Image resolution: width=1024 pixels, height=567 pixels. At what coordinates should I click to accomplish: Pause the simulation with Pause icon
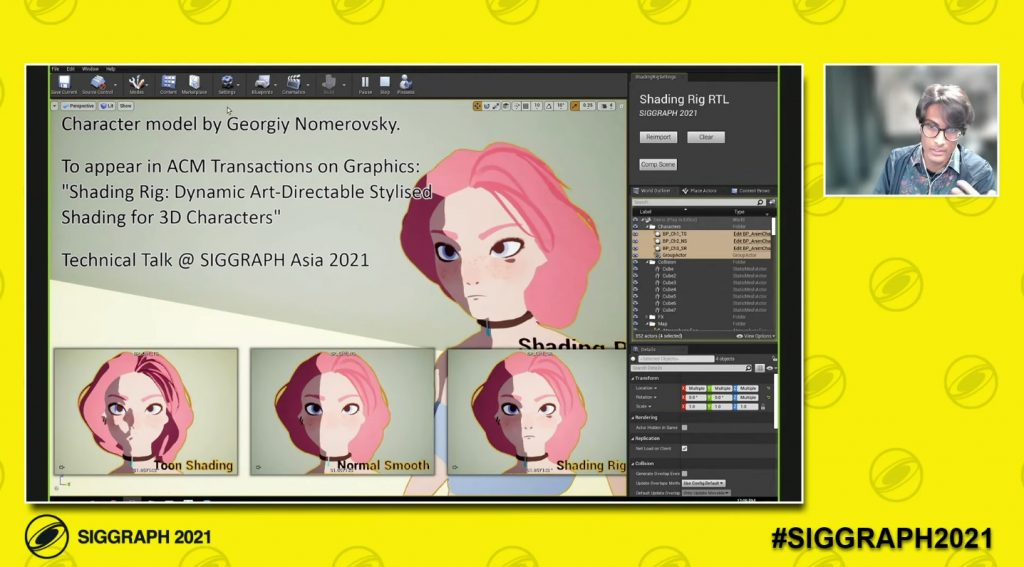[365, 82]
